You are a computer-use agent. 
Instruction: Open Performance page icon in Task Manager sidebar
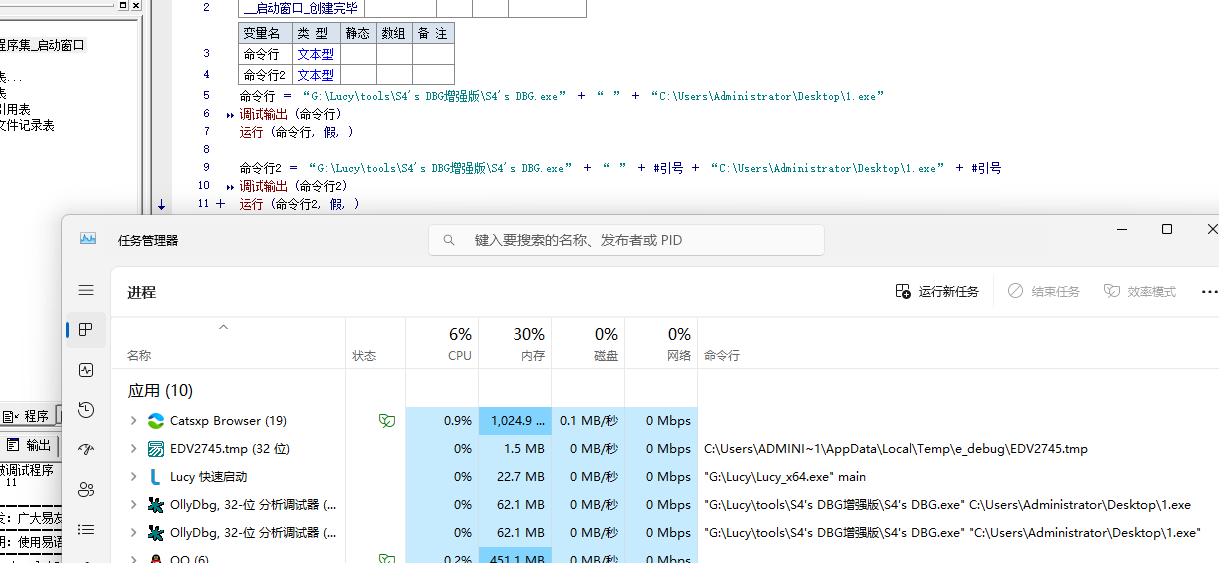point(86,370)
